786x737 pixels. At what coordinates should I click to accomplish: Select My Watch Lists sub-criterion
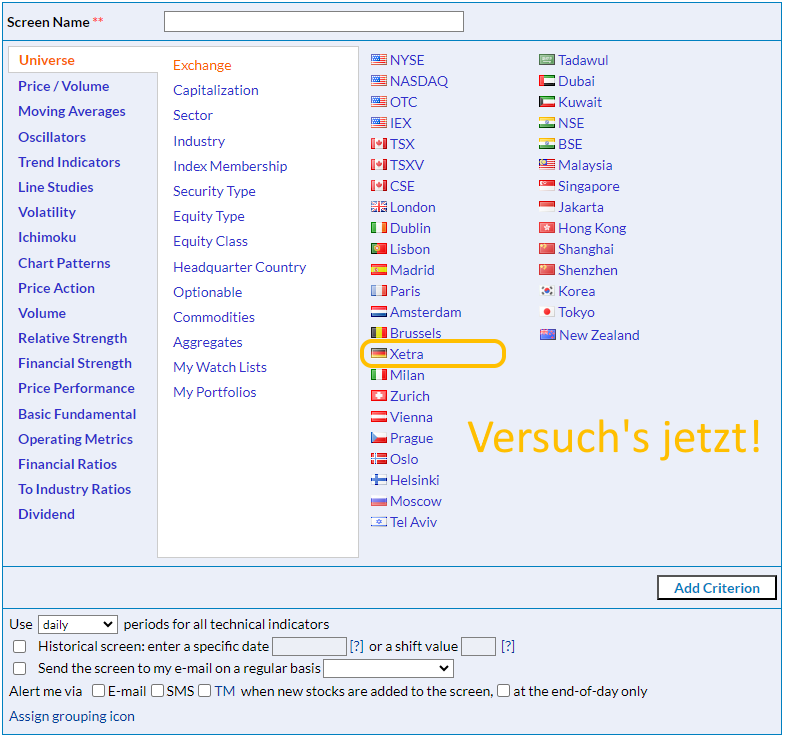coord(220,367)
